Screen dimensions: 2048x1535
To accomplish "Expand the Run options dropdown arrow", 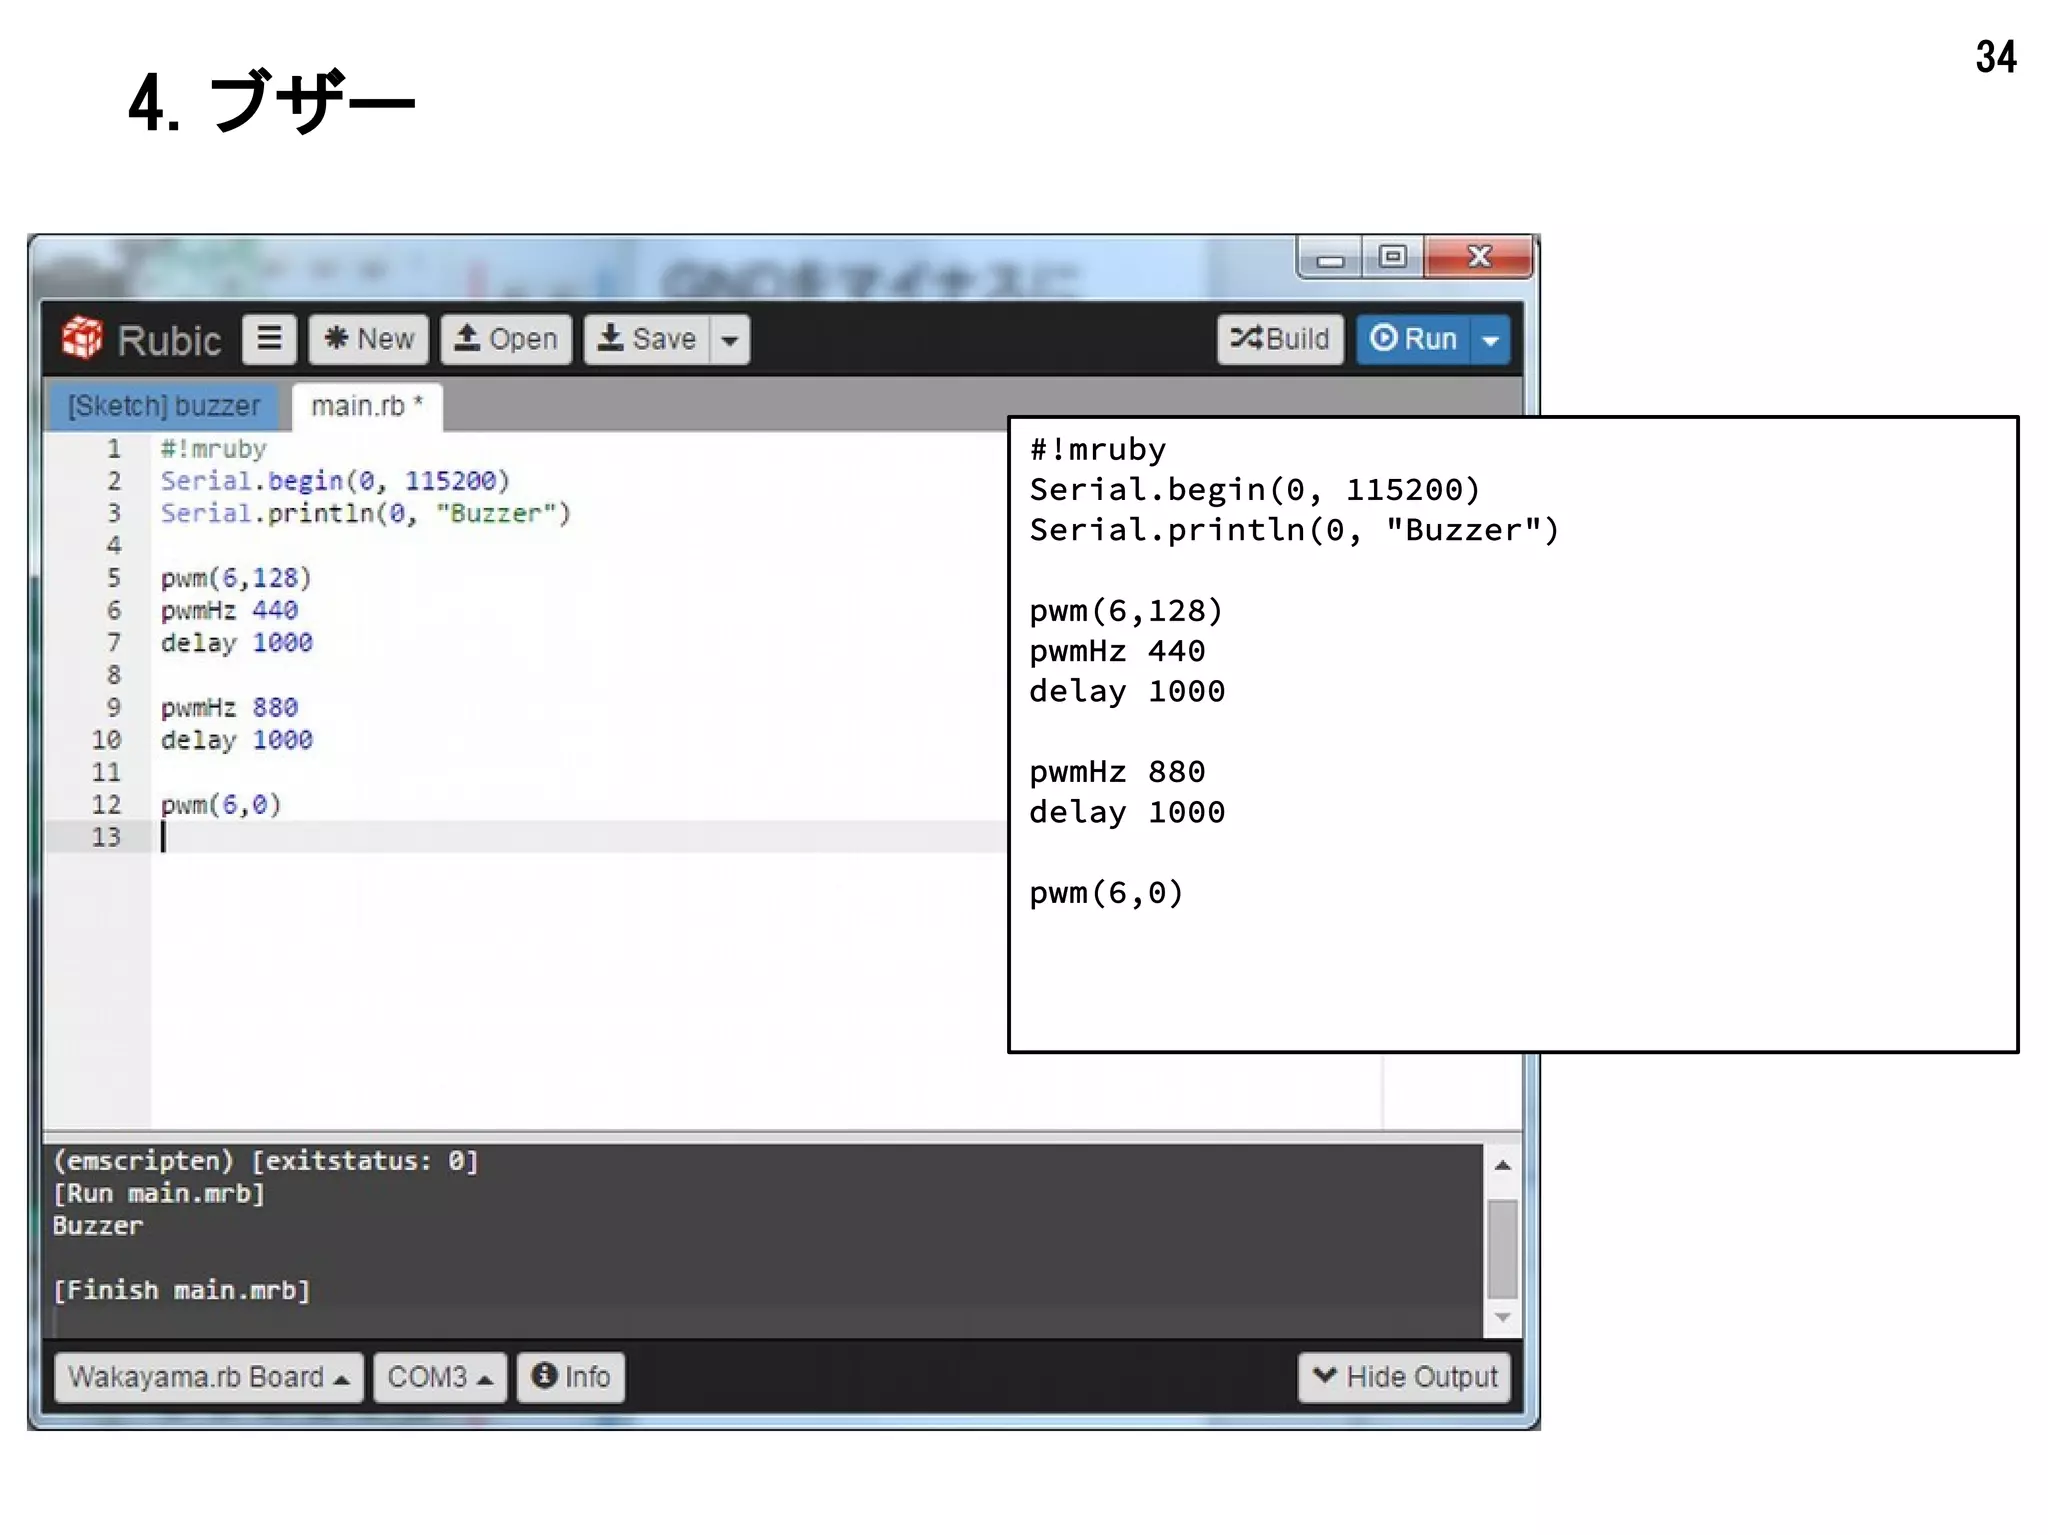I will pyautogui.click(x=1490, y=340).
